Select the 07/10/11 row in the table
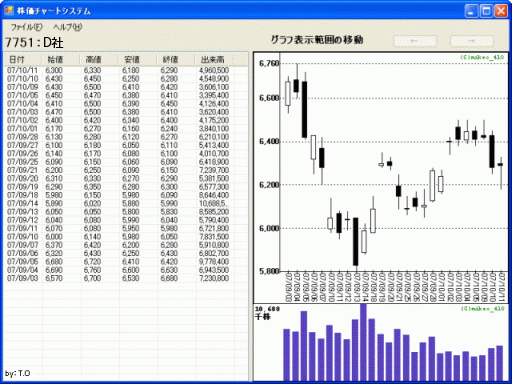 click(126, 70)
